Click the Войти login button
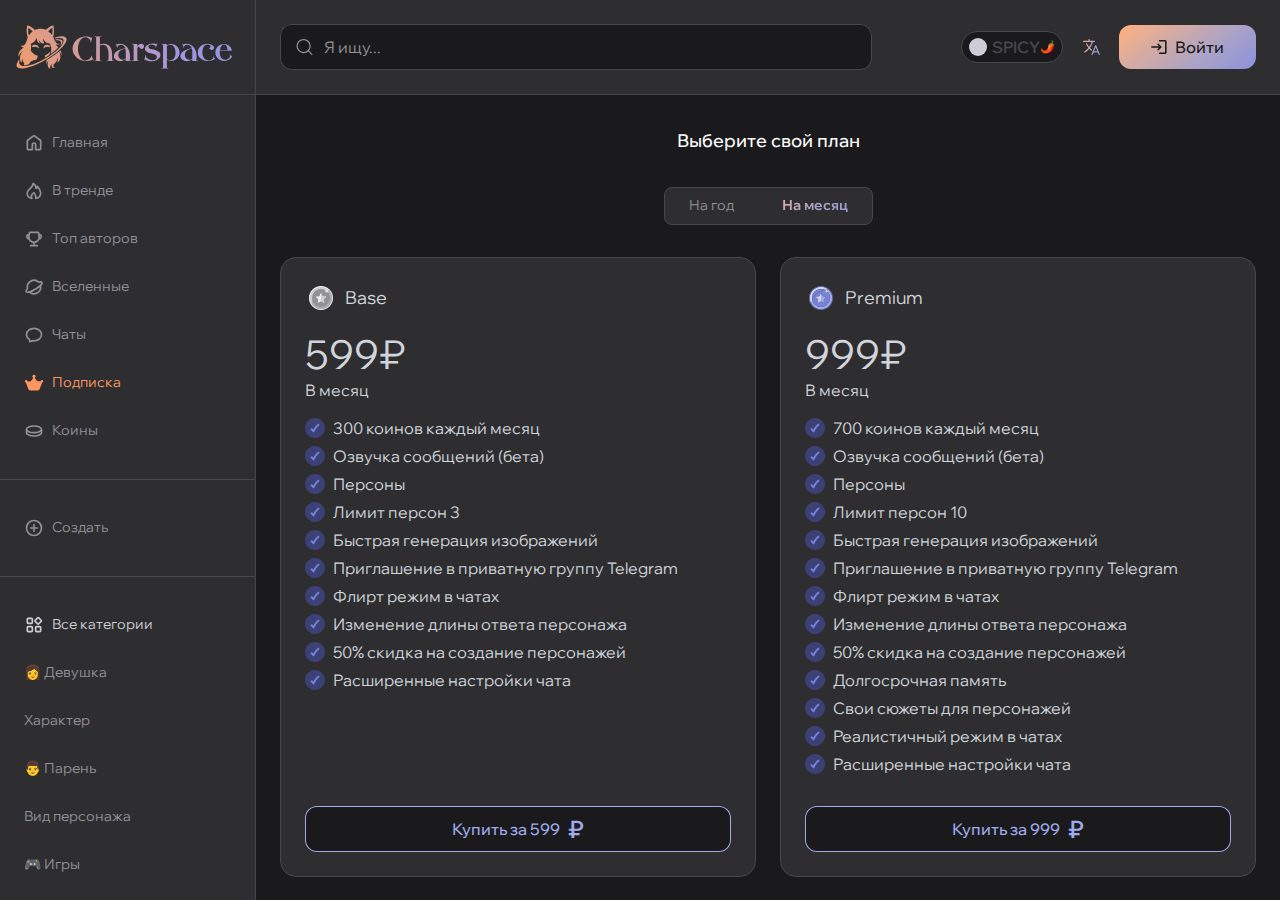 pos(1187,47)
